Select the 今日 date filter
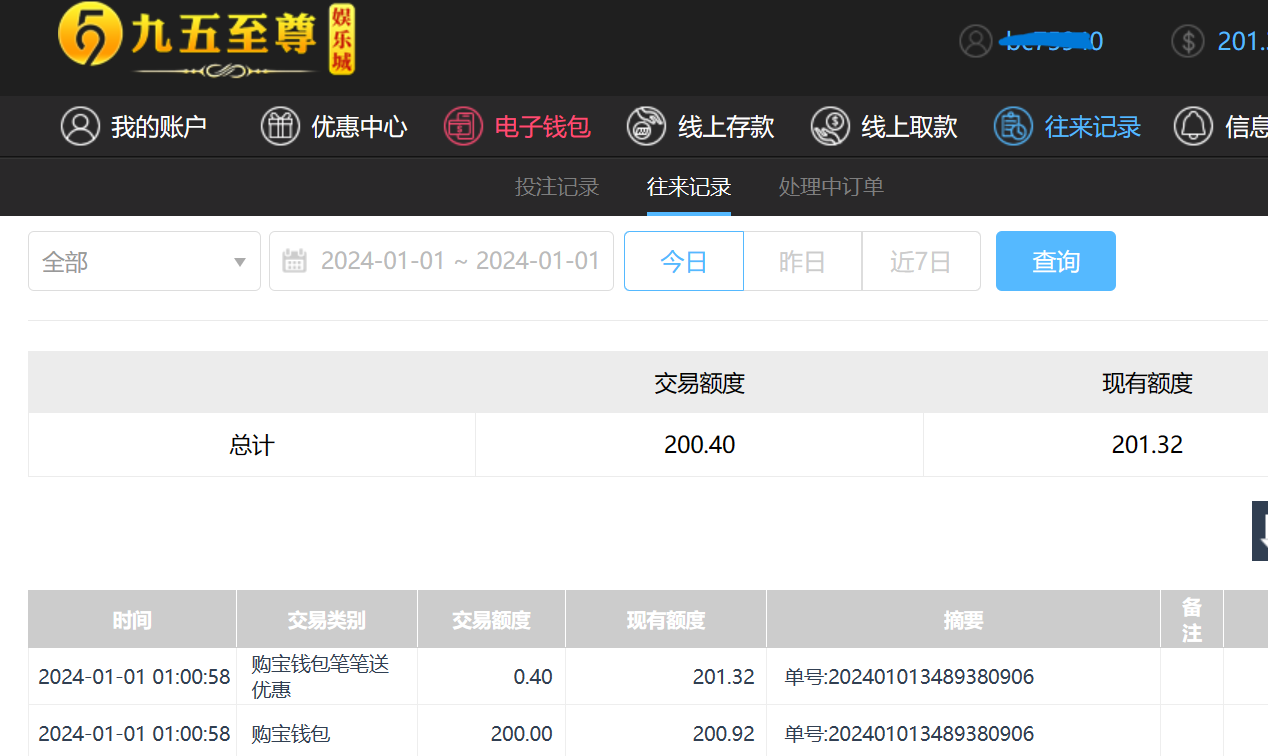This screenshot has height=756, width=1268. [684, 261]
